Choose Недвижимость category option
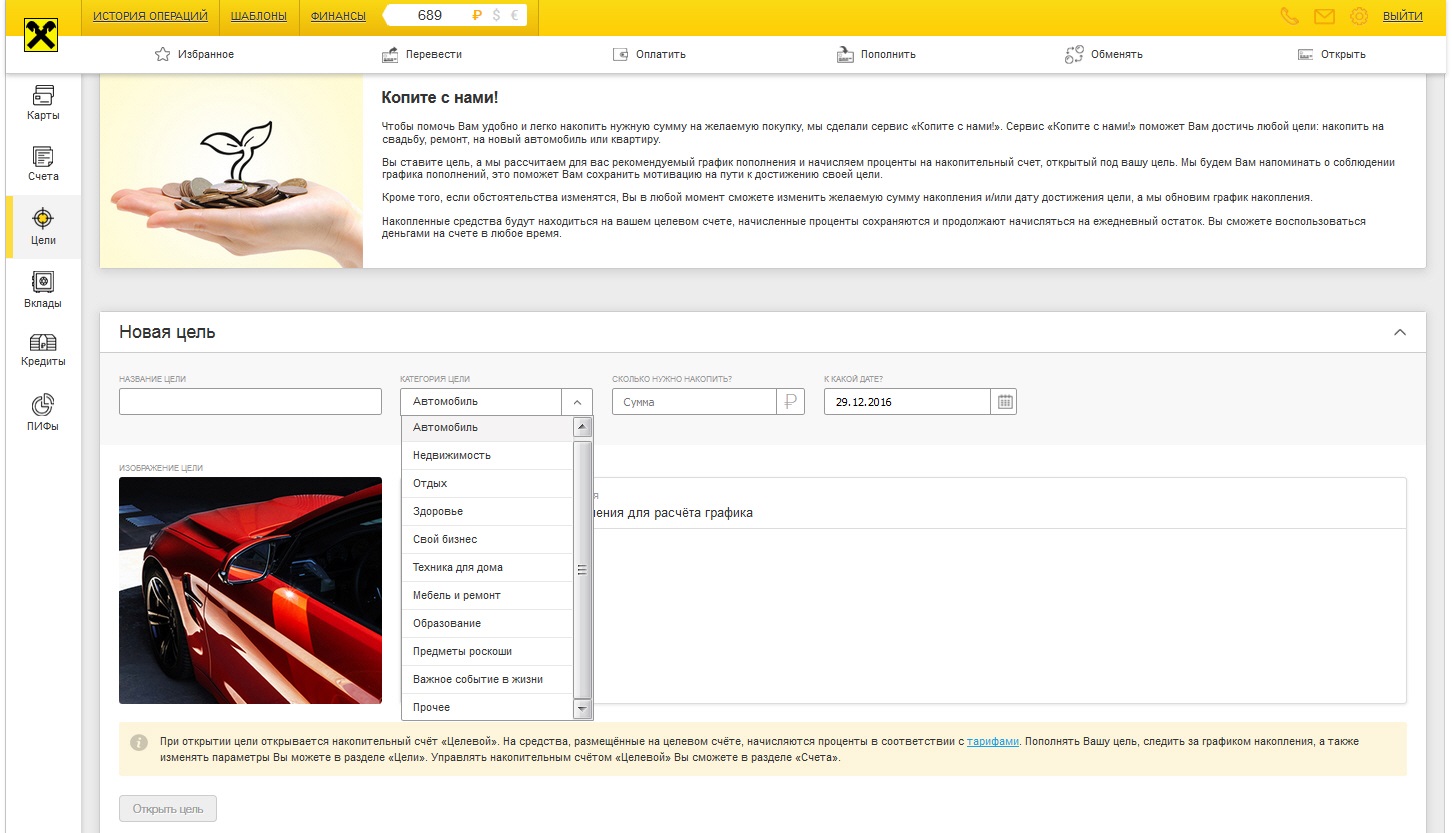The height and width of the screenshot is (833, 1452). coord(487,456)
